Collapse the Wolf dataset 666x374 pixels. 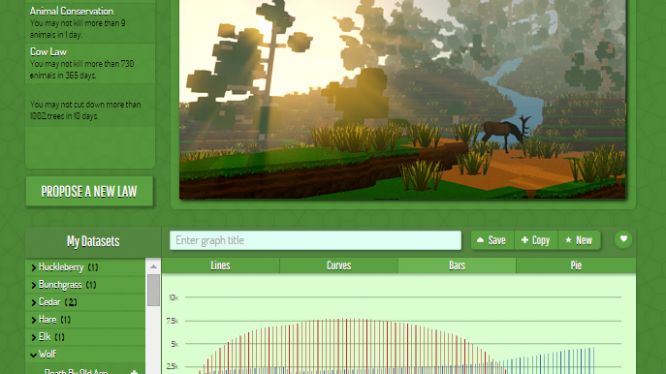coord(85,354)
